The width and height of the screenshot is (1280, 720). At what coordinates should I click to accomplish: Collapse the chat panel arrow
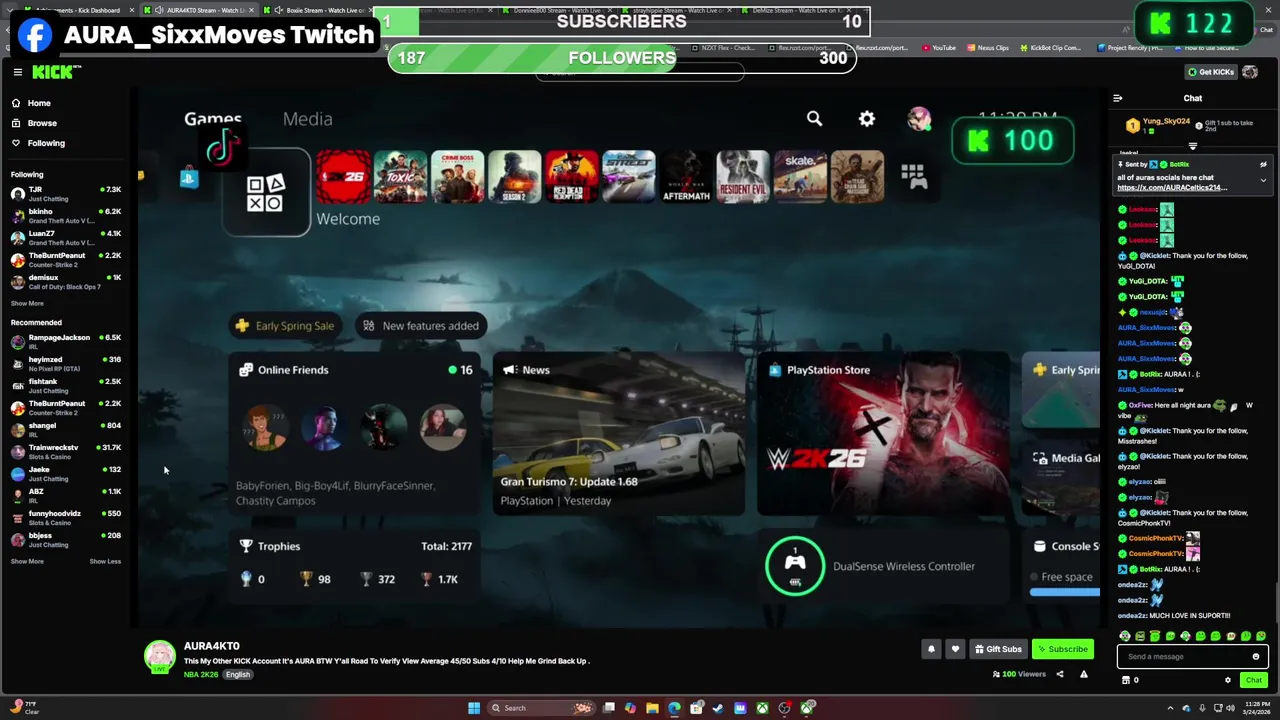1118,98
